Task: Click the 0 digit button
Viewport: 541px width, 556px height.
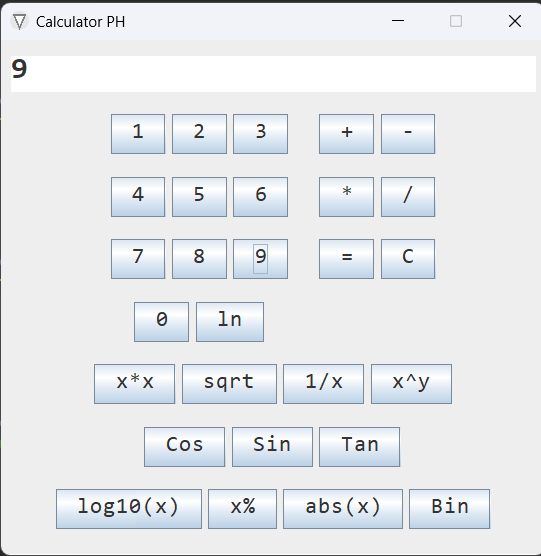Action: [161, 322]
